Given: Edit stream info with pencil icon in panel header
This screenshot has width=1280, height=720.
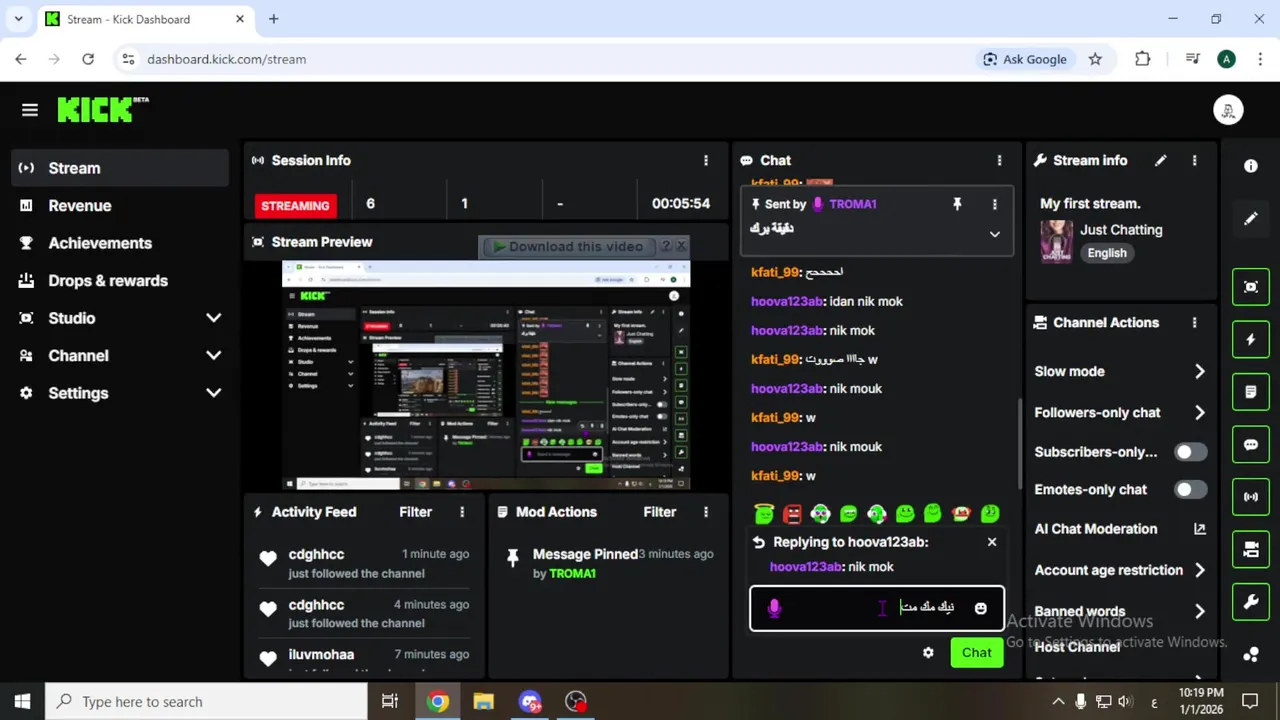Looking at the screenshot, I should pos(1160,160).
